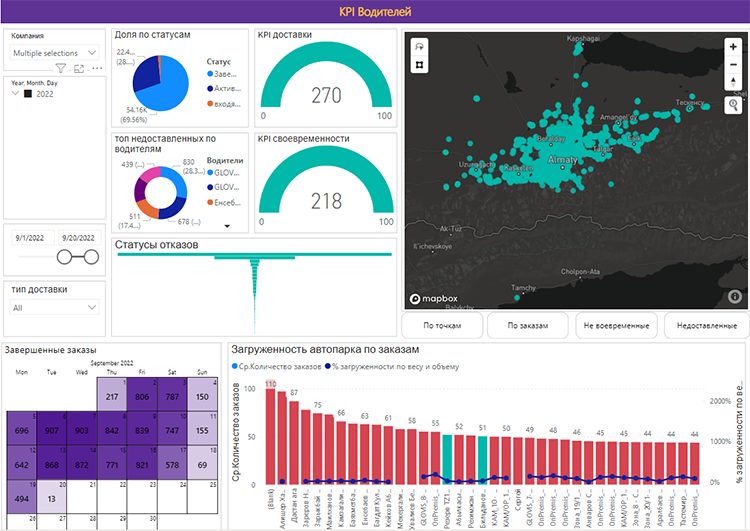
Task: Activate the lasso selection tool on map
Action: [x=419, y=46]
